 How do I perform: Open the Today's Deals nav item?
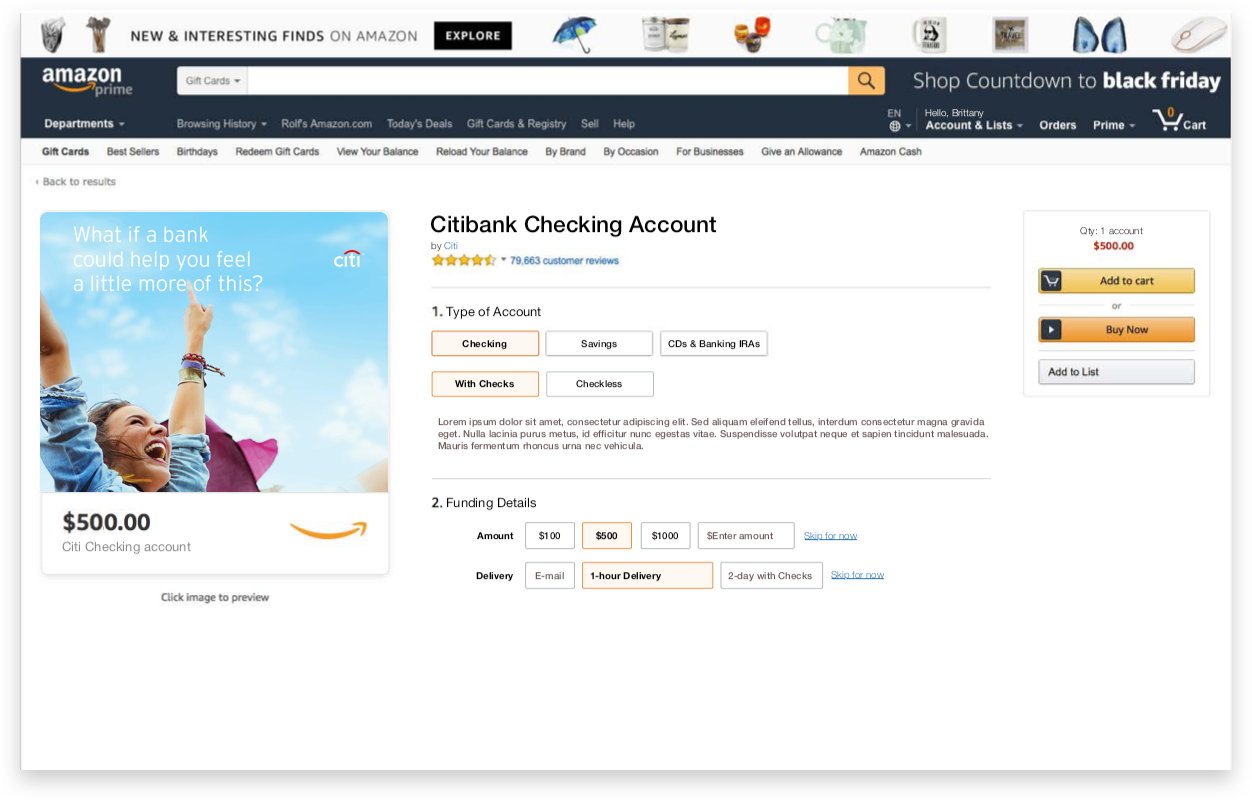coord(419,124)
